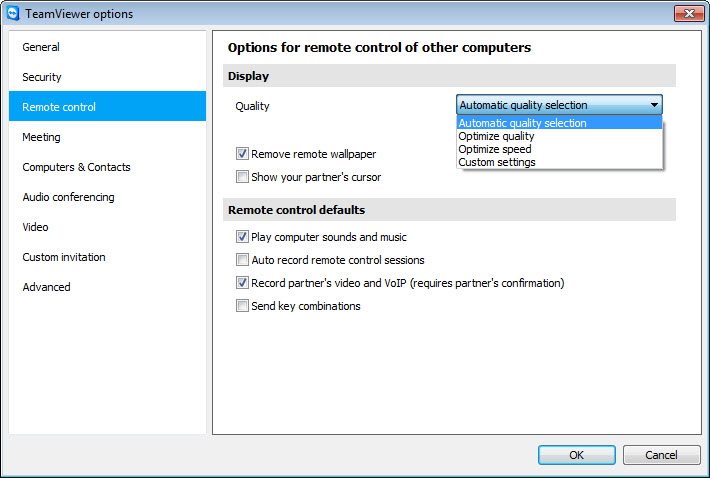Screen dimensions: 710x478
Task: Toggle Play computer sounds and music
Action: [x=242, y=237]
